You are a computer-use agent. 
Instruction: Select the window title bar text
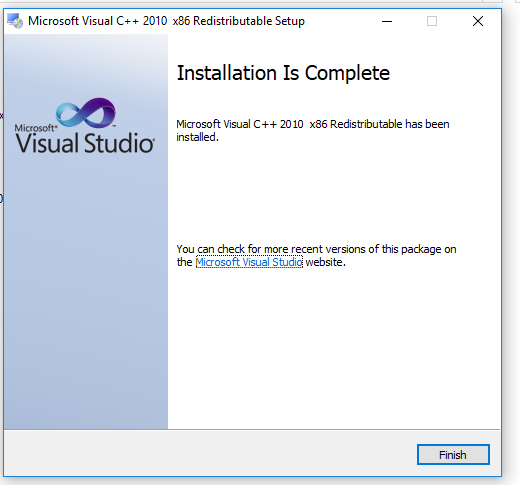(x=166, y=21)
